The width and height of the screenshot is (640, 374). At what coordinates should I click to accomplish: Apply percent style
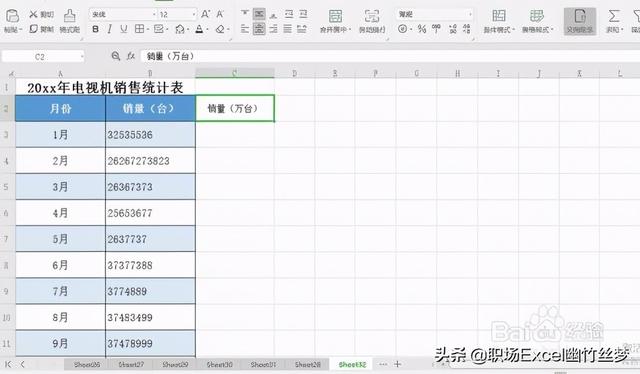pyautogui.click(x=422, y=29)
